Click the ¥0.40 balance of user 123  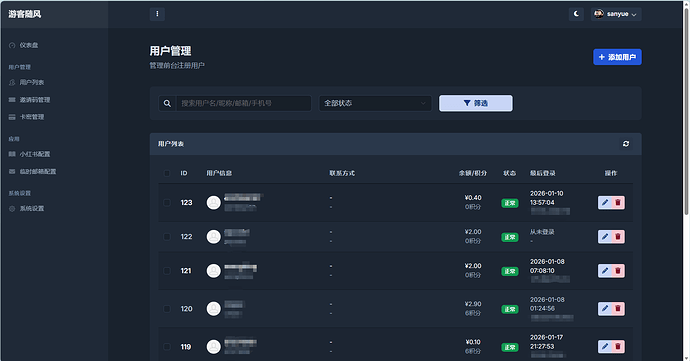pos(473,198)
